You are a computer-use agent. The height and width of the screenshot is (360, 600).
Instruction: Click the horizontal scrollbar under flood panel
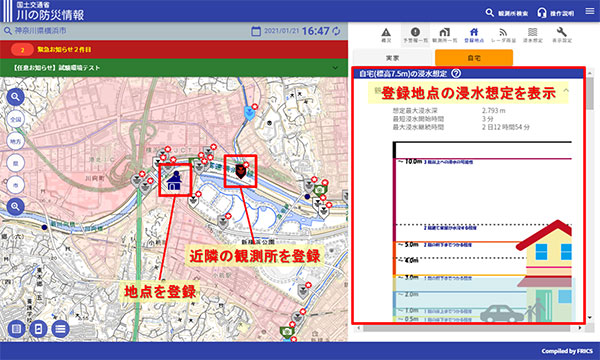click(x=469, y=328)
